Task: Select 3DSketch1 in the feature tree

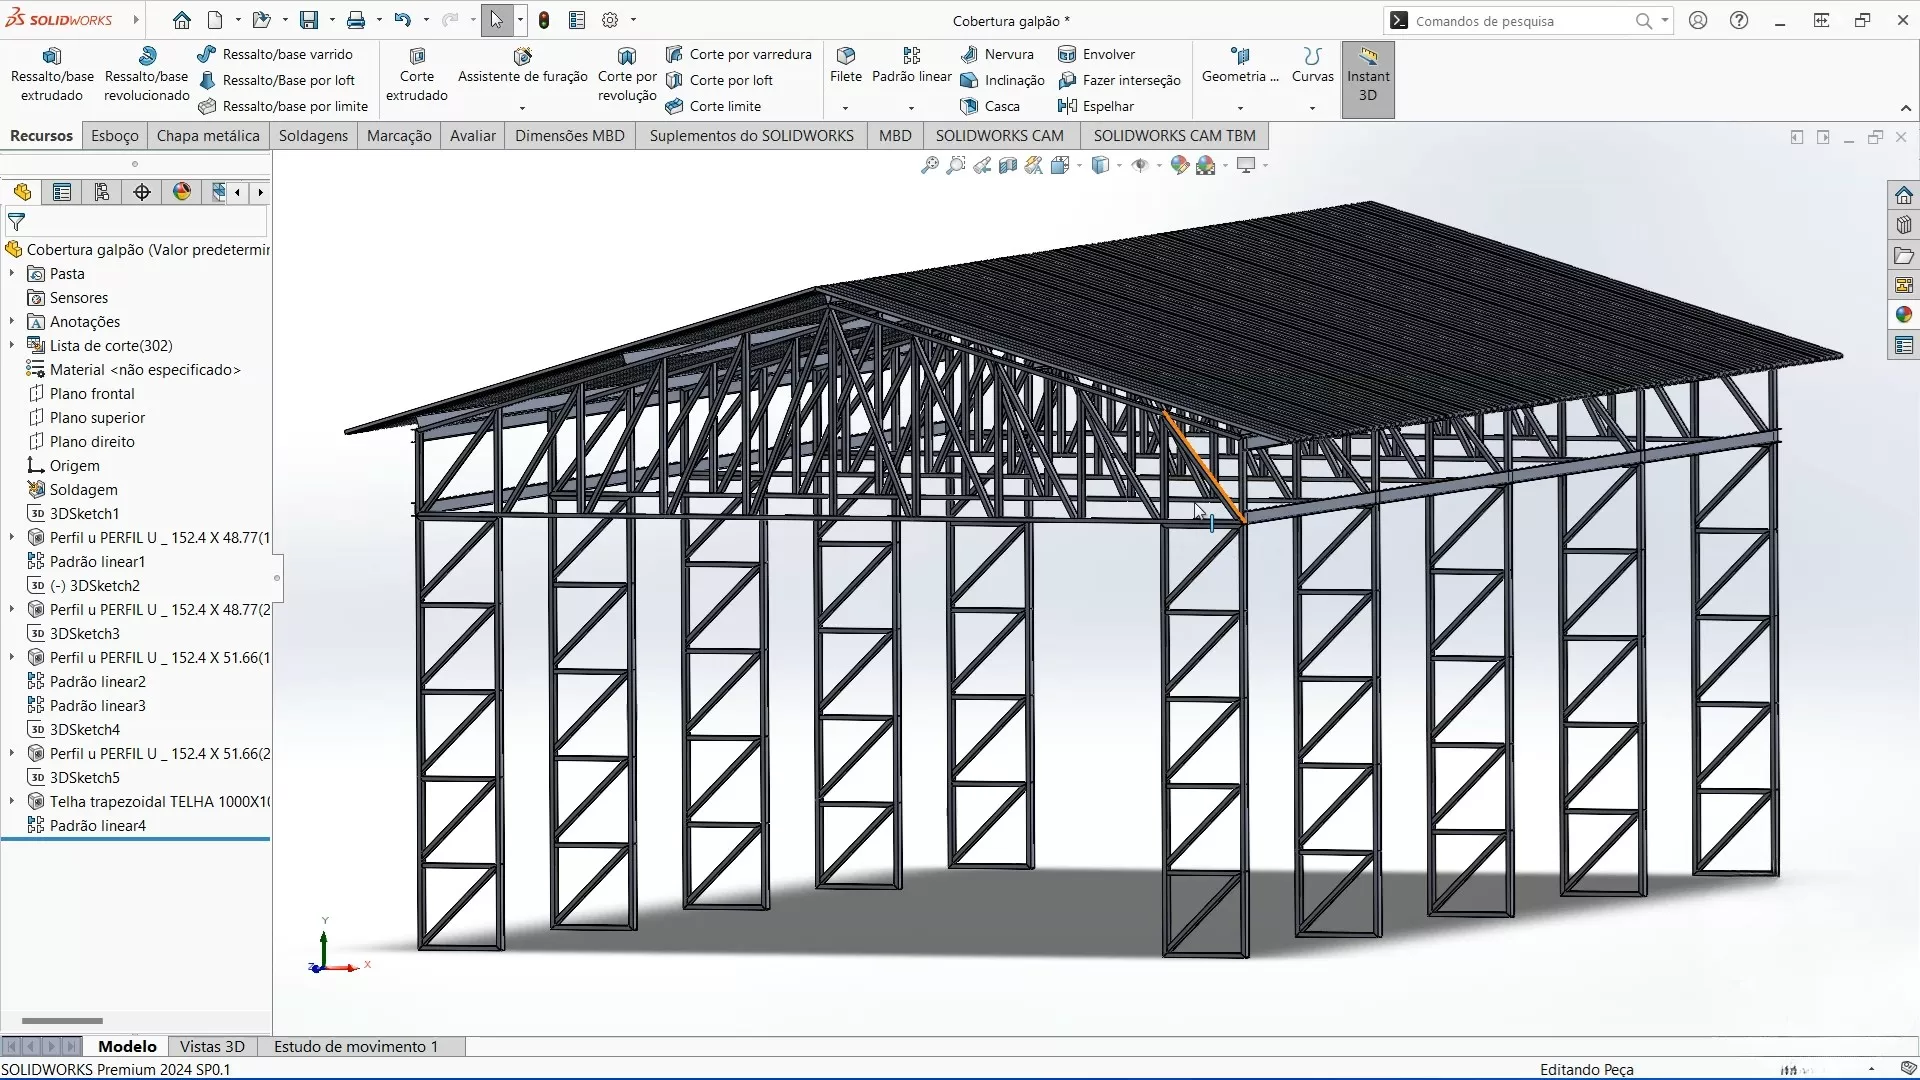Action: pyautogui.click(x=84, y=514)
